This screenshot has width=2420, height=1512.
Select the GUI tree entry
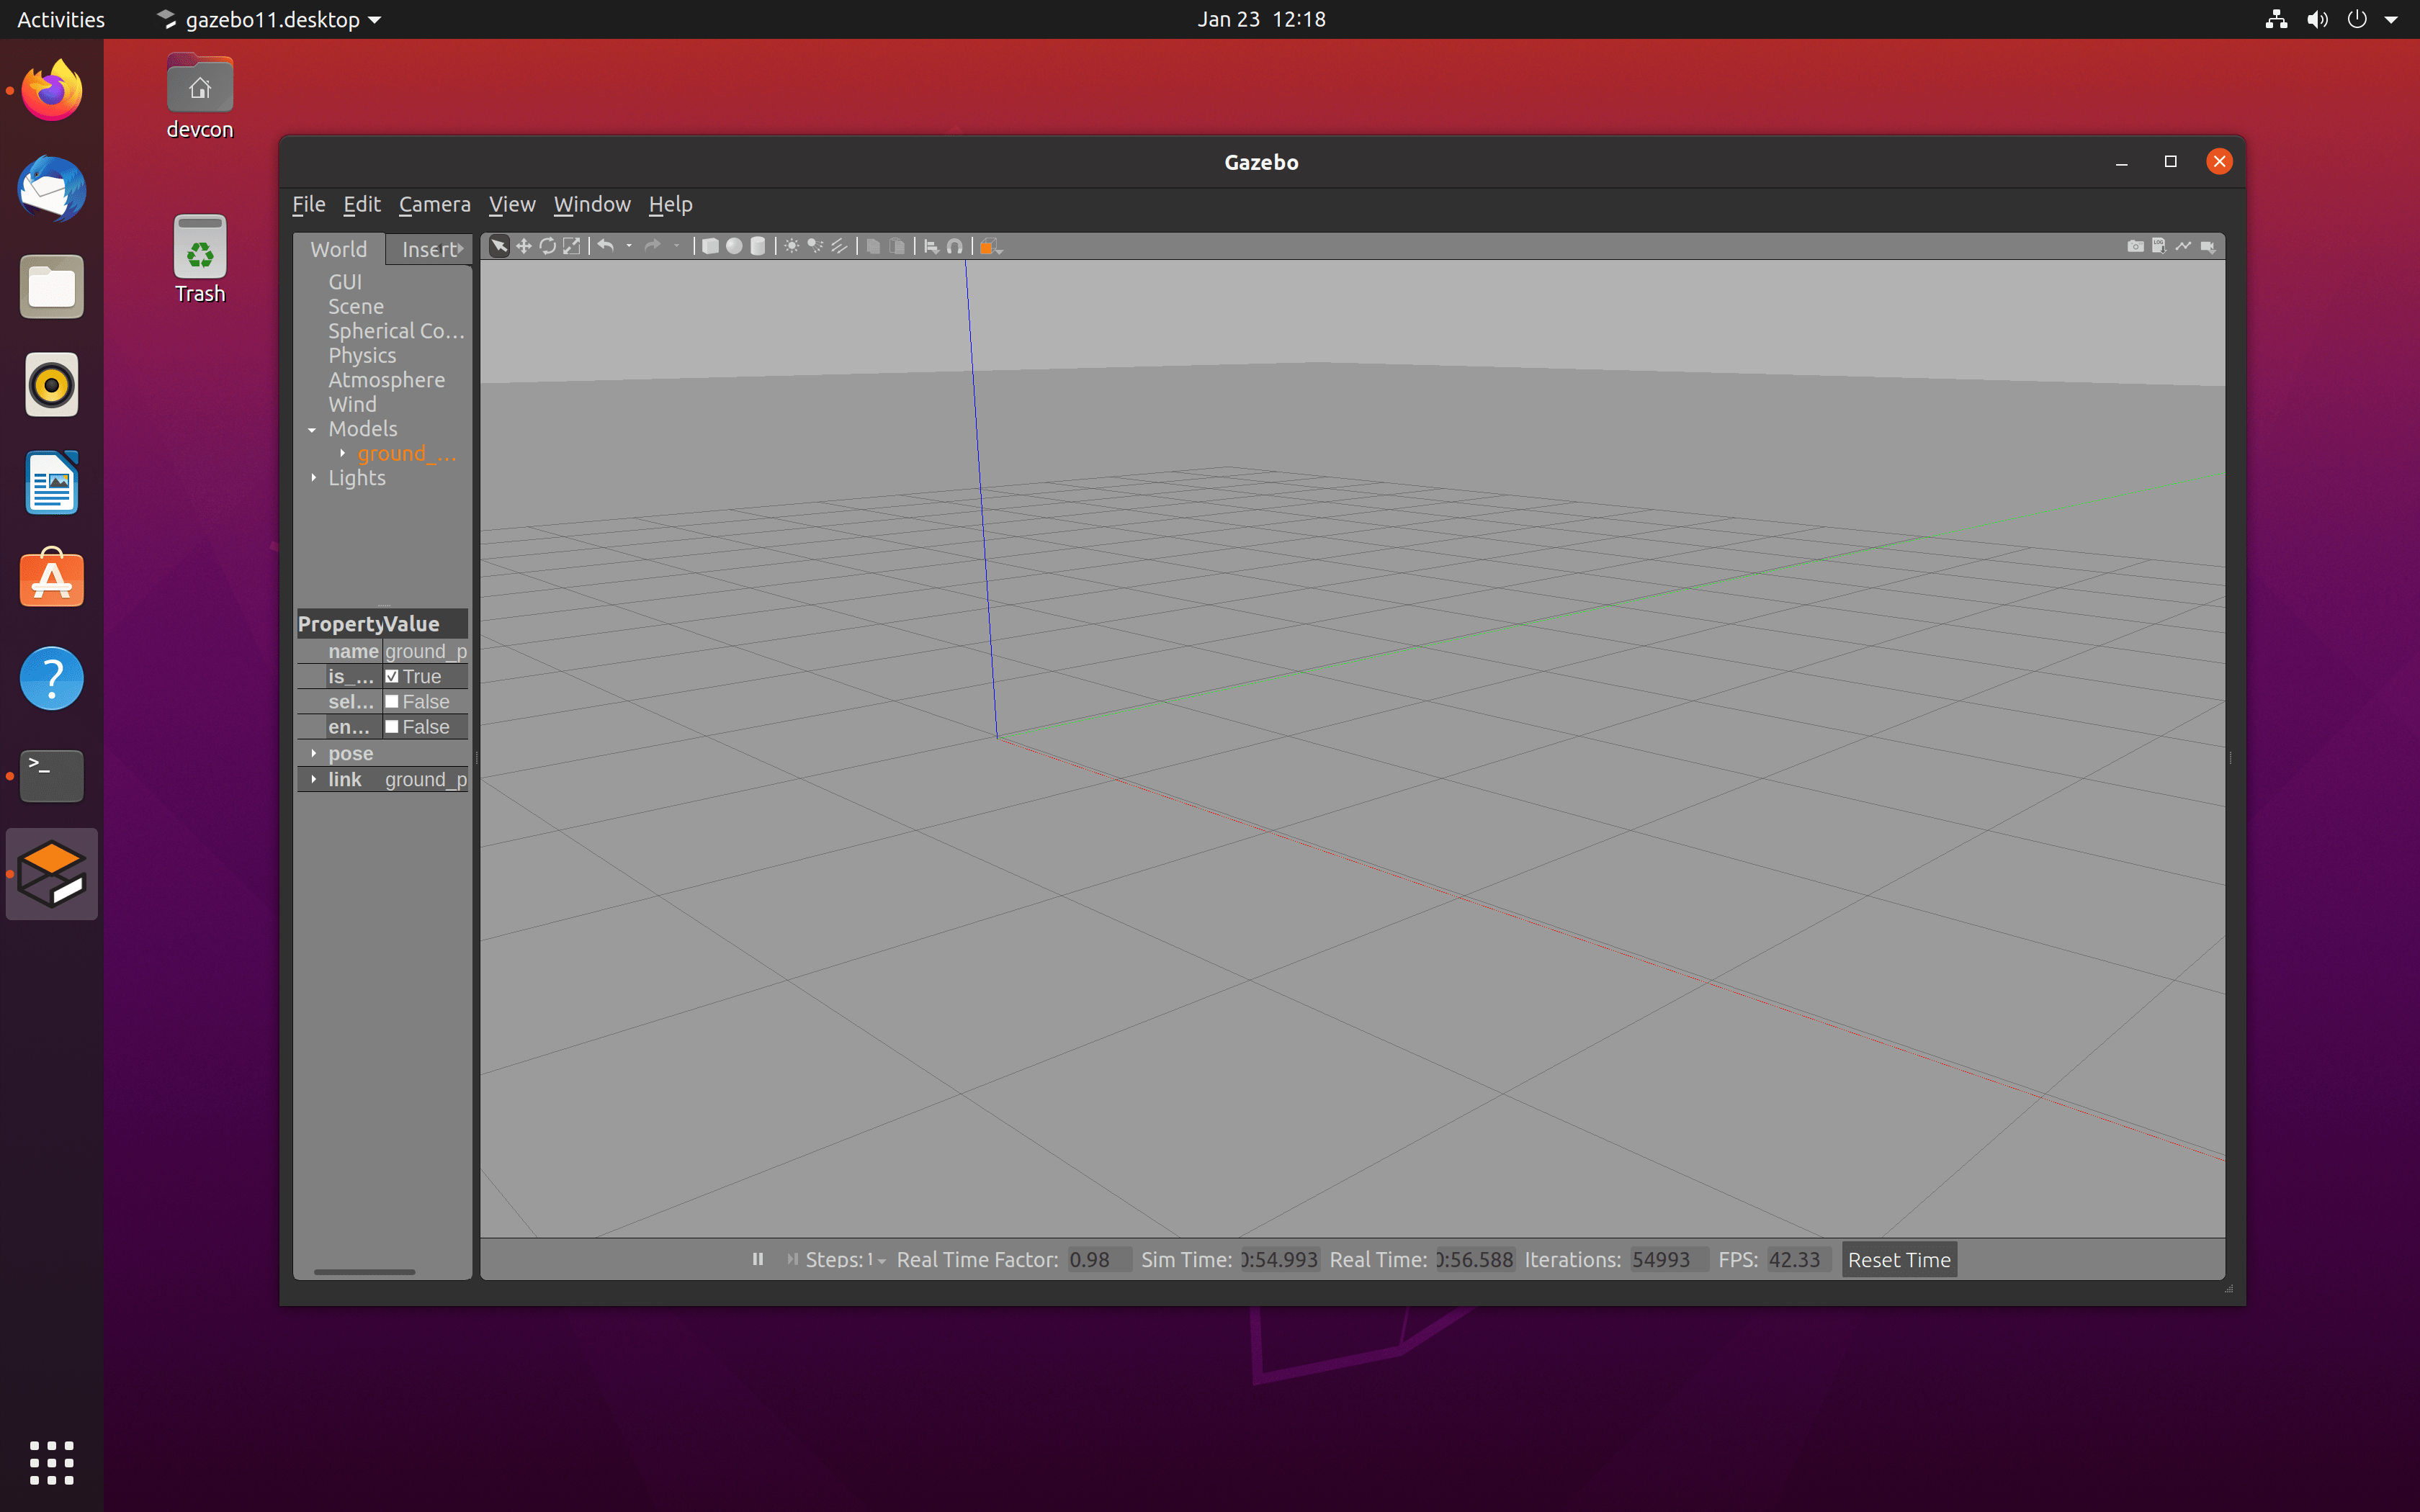(345, 282)
